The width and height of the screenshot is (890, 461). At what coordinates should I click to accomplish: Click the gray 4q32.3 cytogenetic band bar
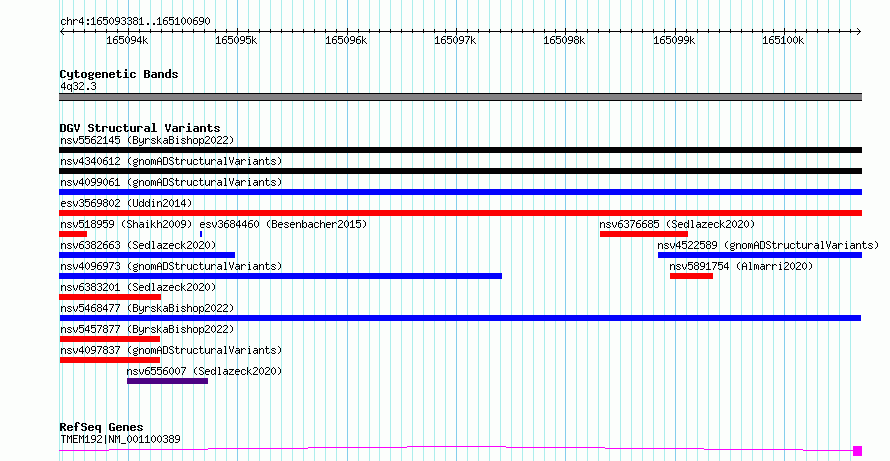tap(460, 97)
